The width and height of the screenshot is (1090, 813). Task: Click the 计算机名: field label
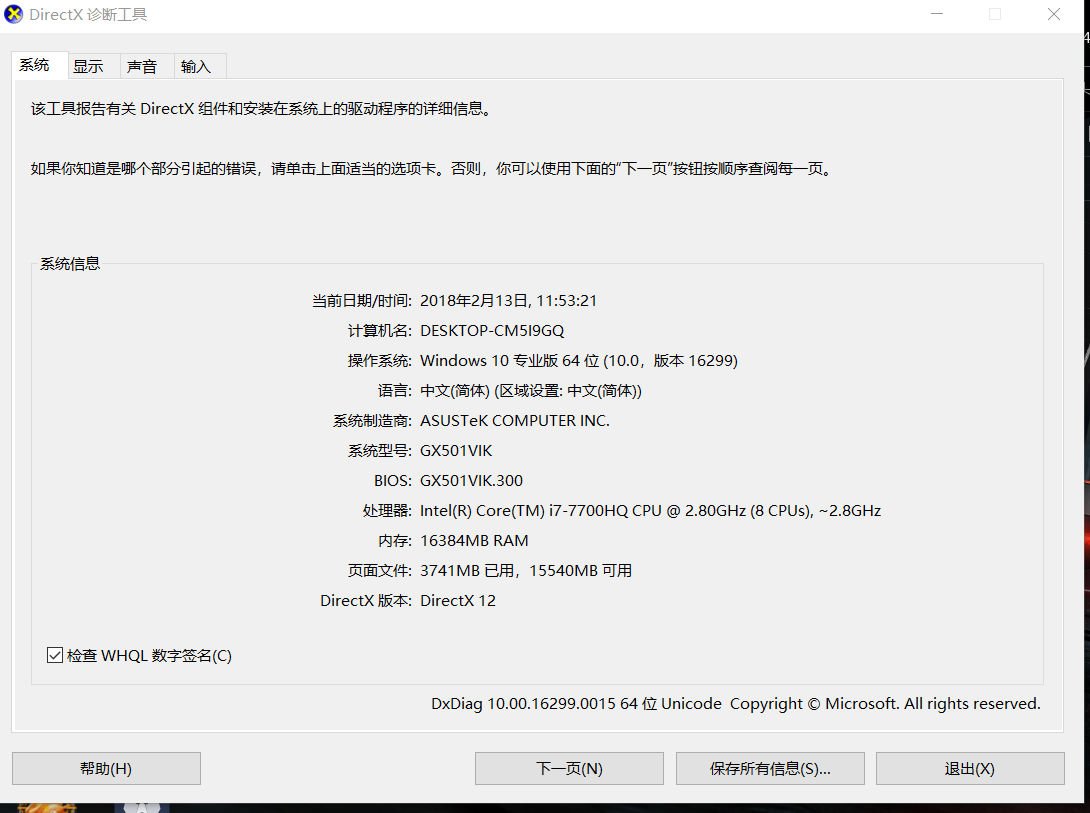(380, 331)
